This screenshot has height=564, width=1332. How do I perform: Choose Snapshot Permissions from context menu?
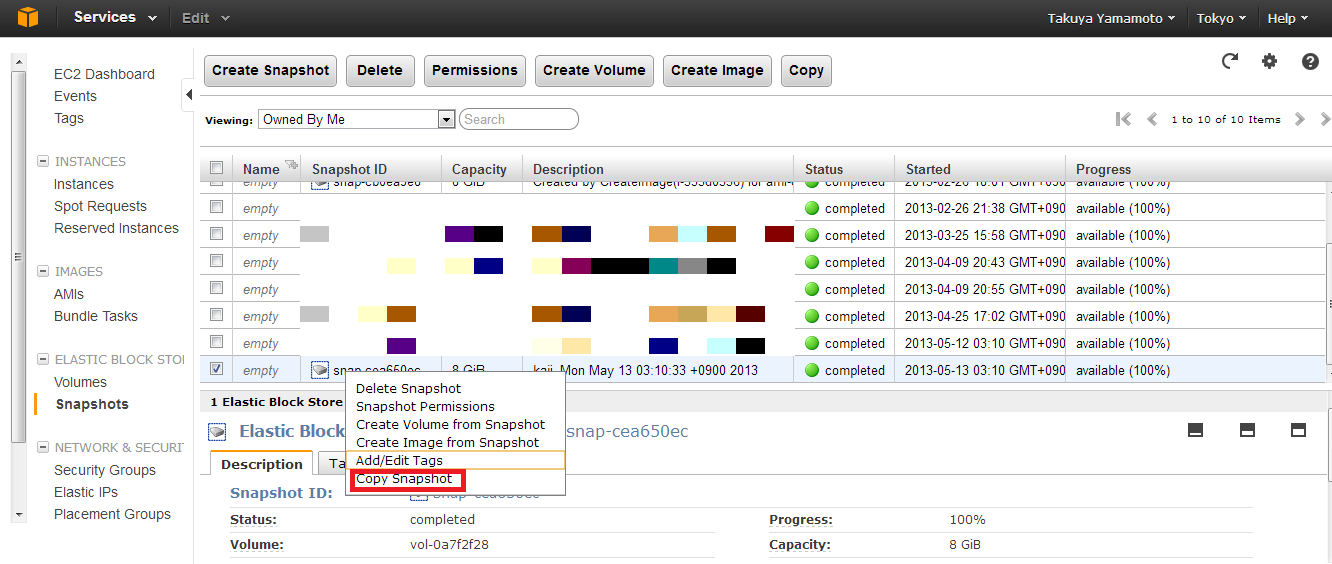coord(425,406)
